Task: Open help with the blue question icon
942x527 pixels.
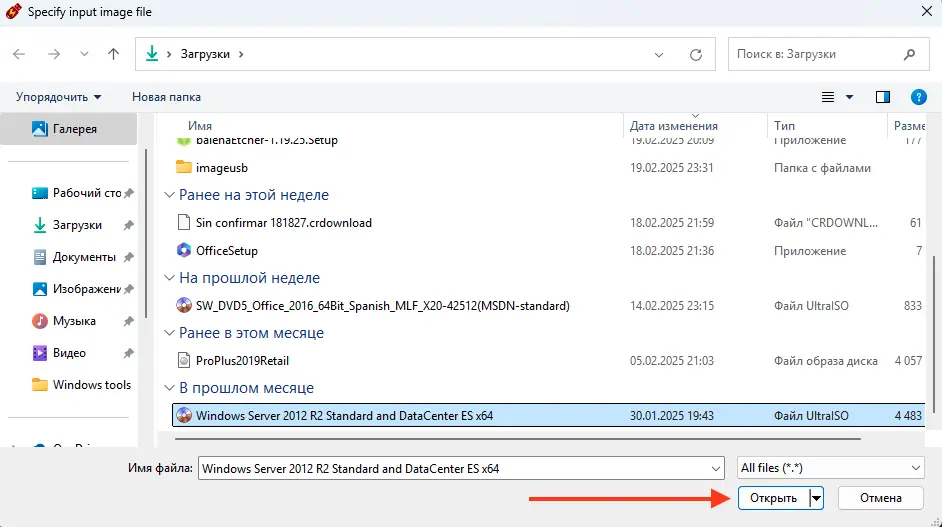Action: (x=919, y=97)
